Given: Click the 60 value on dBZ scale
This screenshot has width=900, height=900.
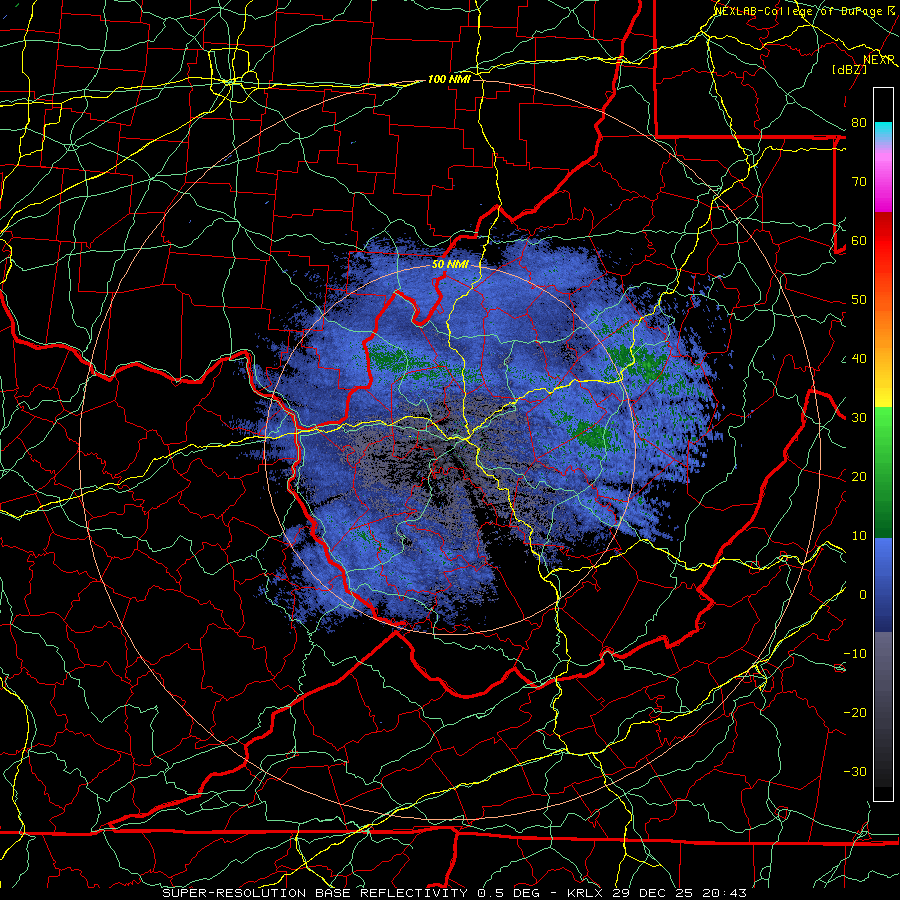Looking at the screenshot, I should point(859,241).
